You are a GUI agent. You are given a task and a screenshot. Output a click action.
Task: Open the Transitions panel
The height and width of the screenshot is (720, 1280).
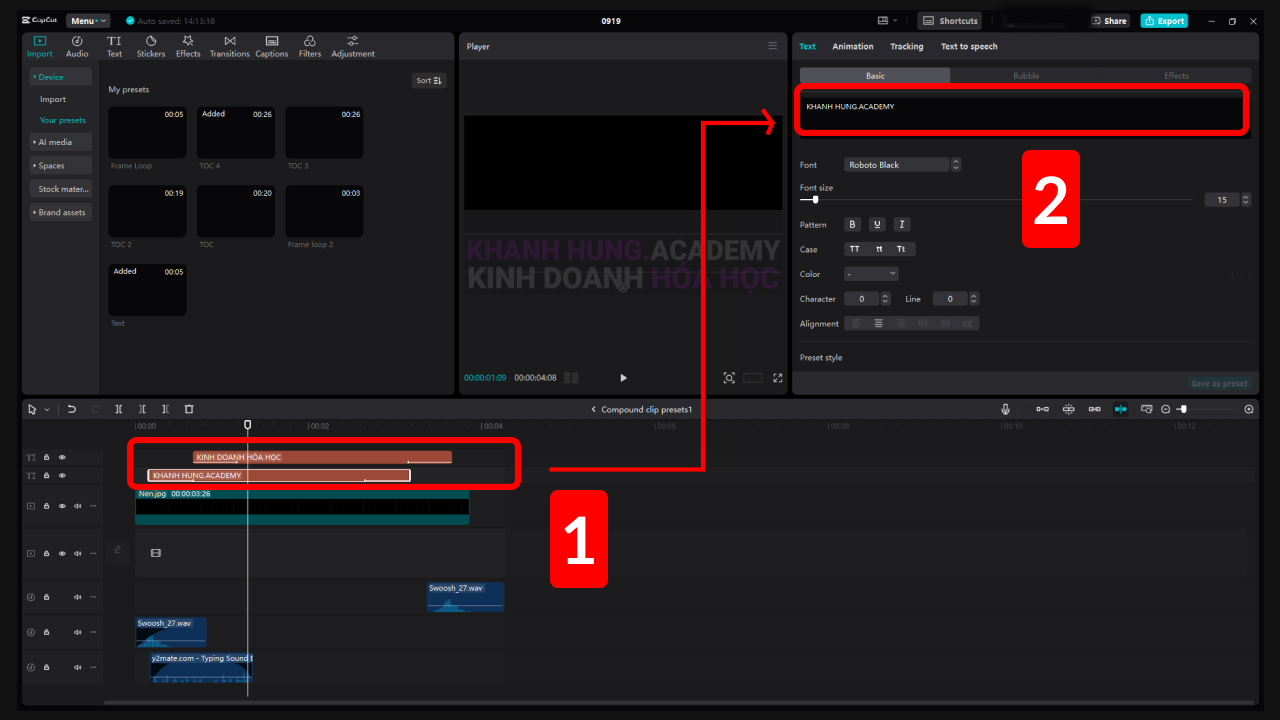pos(229,46)
